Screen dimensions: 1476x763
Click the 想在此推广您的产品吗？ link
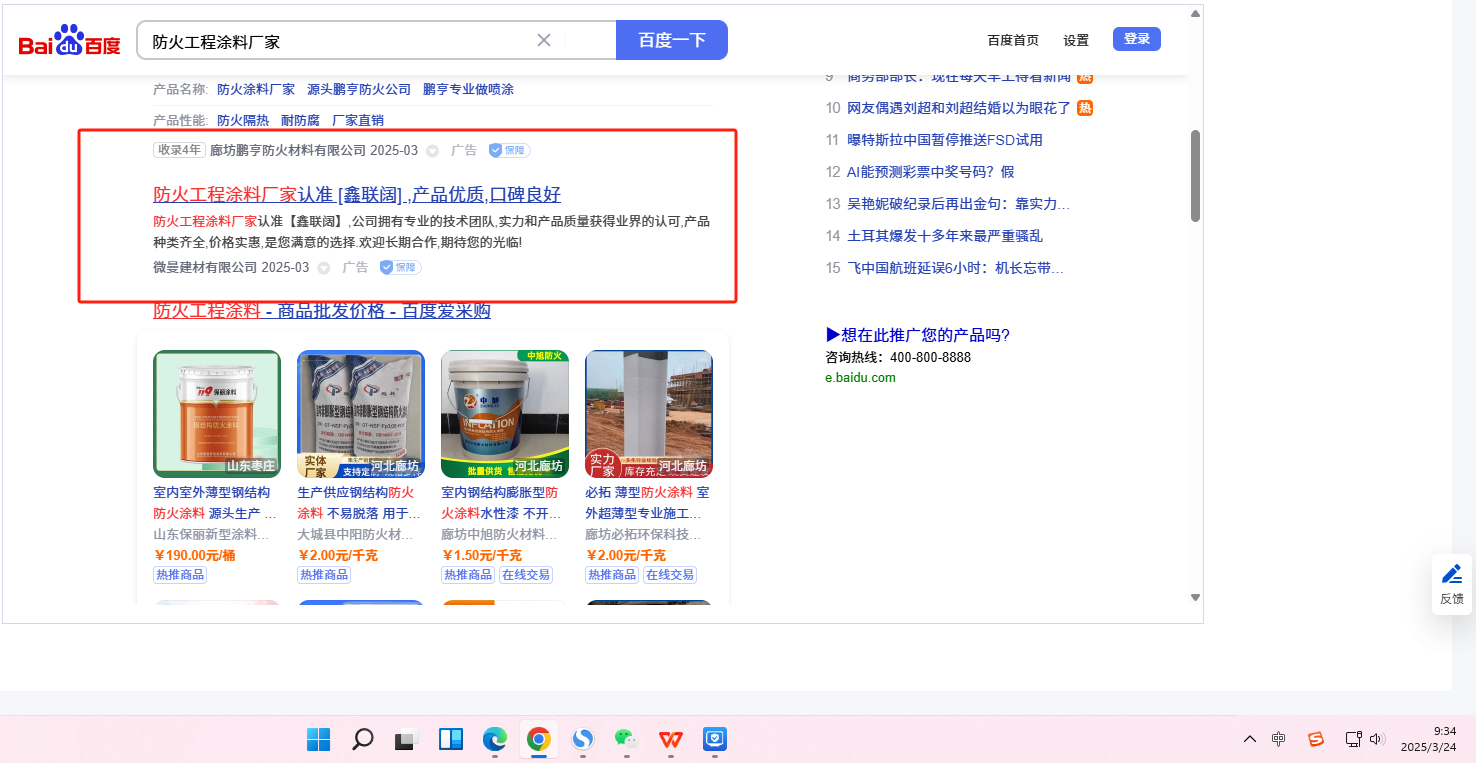(918, 335)
